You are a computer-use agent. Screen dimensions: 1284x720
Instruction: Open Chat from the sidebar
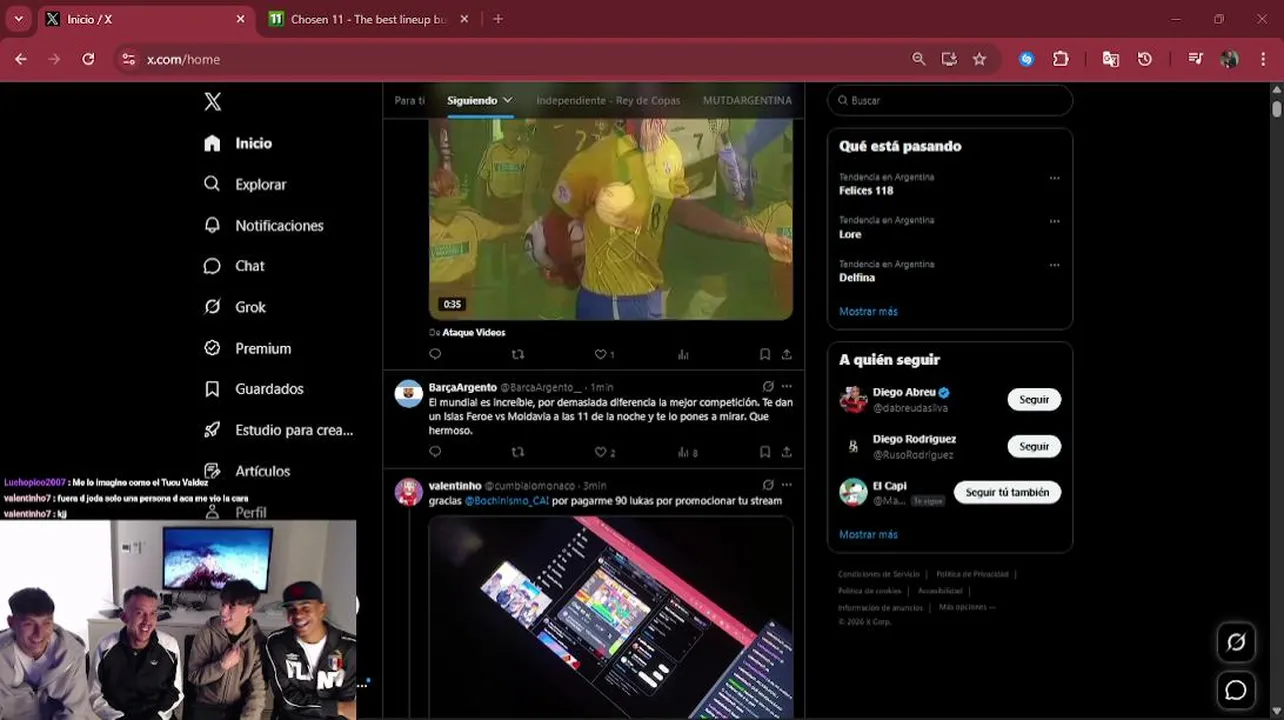point(249,266)
